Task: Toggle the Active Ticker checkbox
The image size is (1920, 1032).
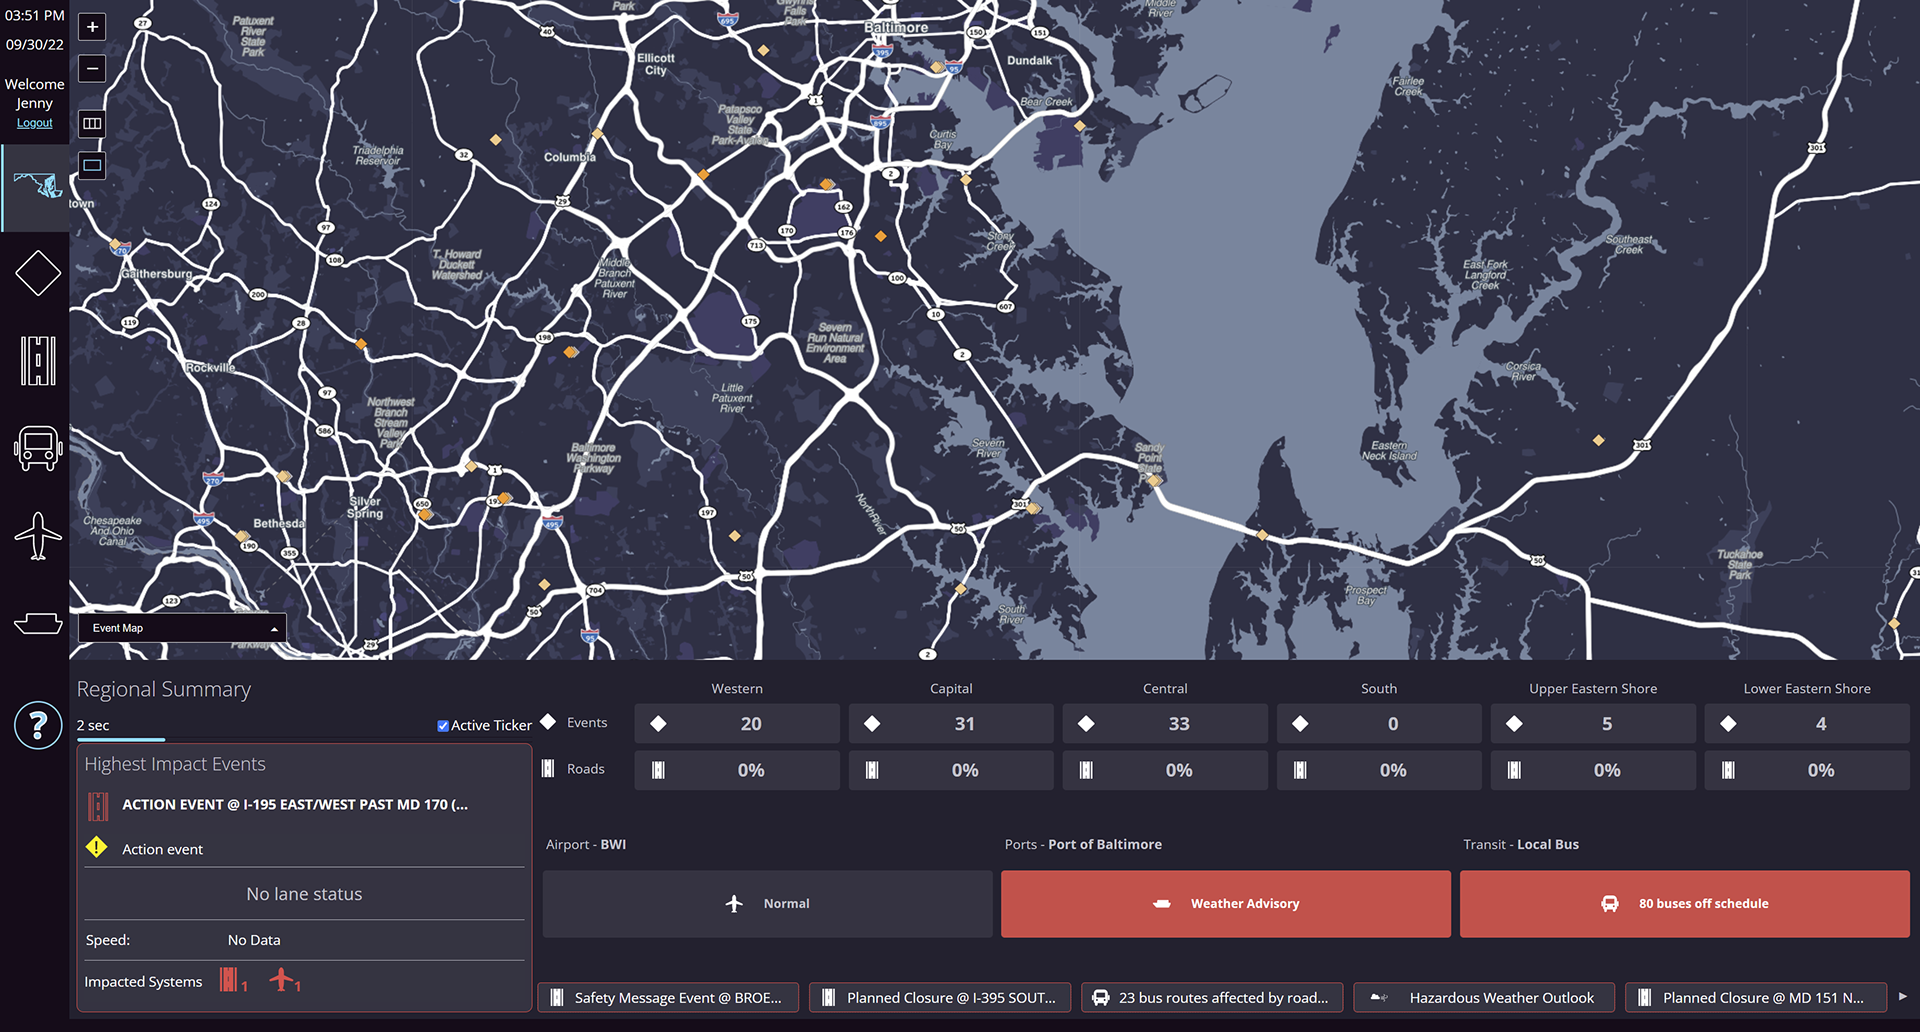Action: pyautogui.click(x=443, y=726)
